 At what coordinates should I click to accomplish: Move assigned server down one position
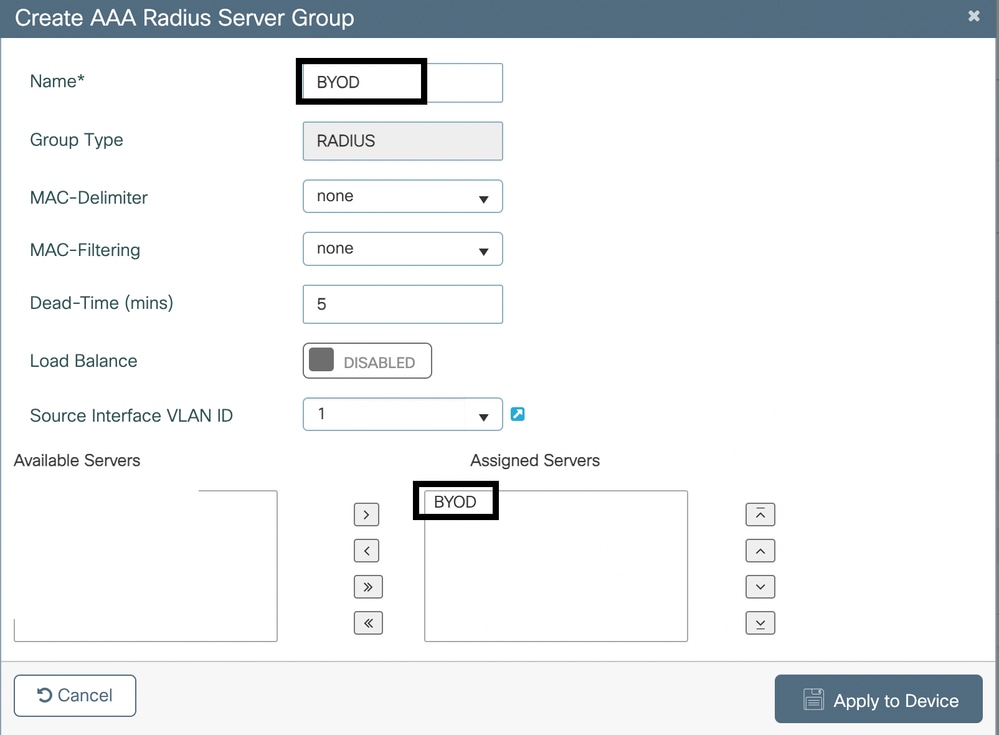coord(760,587)
